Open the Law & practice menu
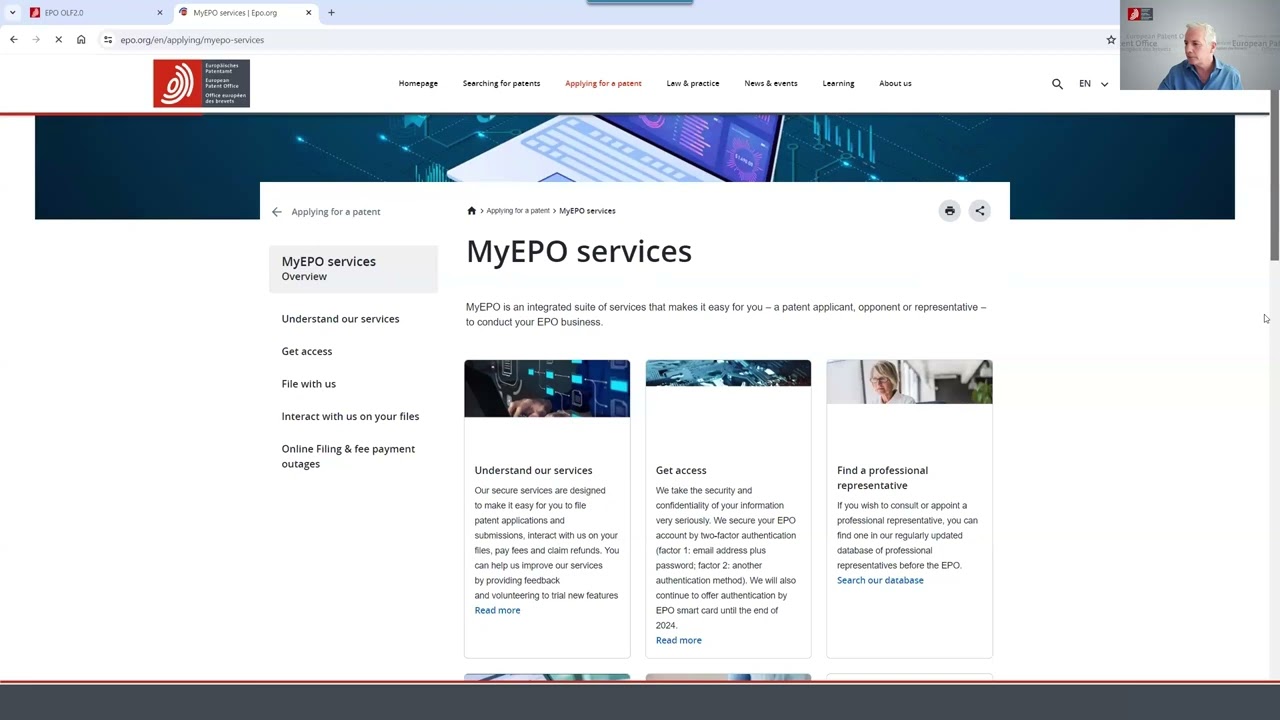Viewport: 1280px width, 720px height. click(x=693, y=83)
